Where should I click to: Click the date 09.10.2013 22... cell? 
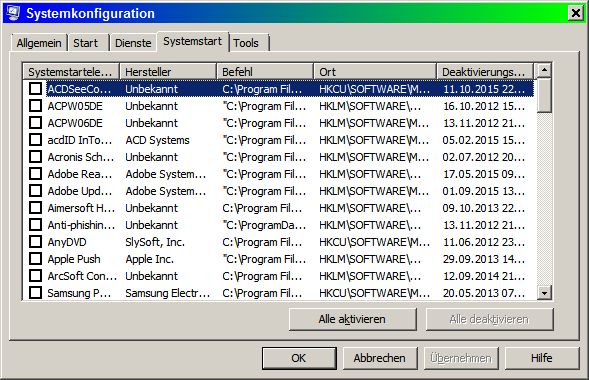click(x=484, y=208)
